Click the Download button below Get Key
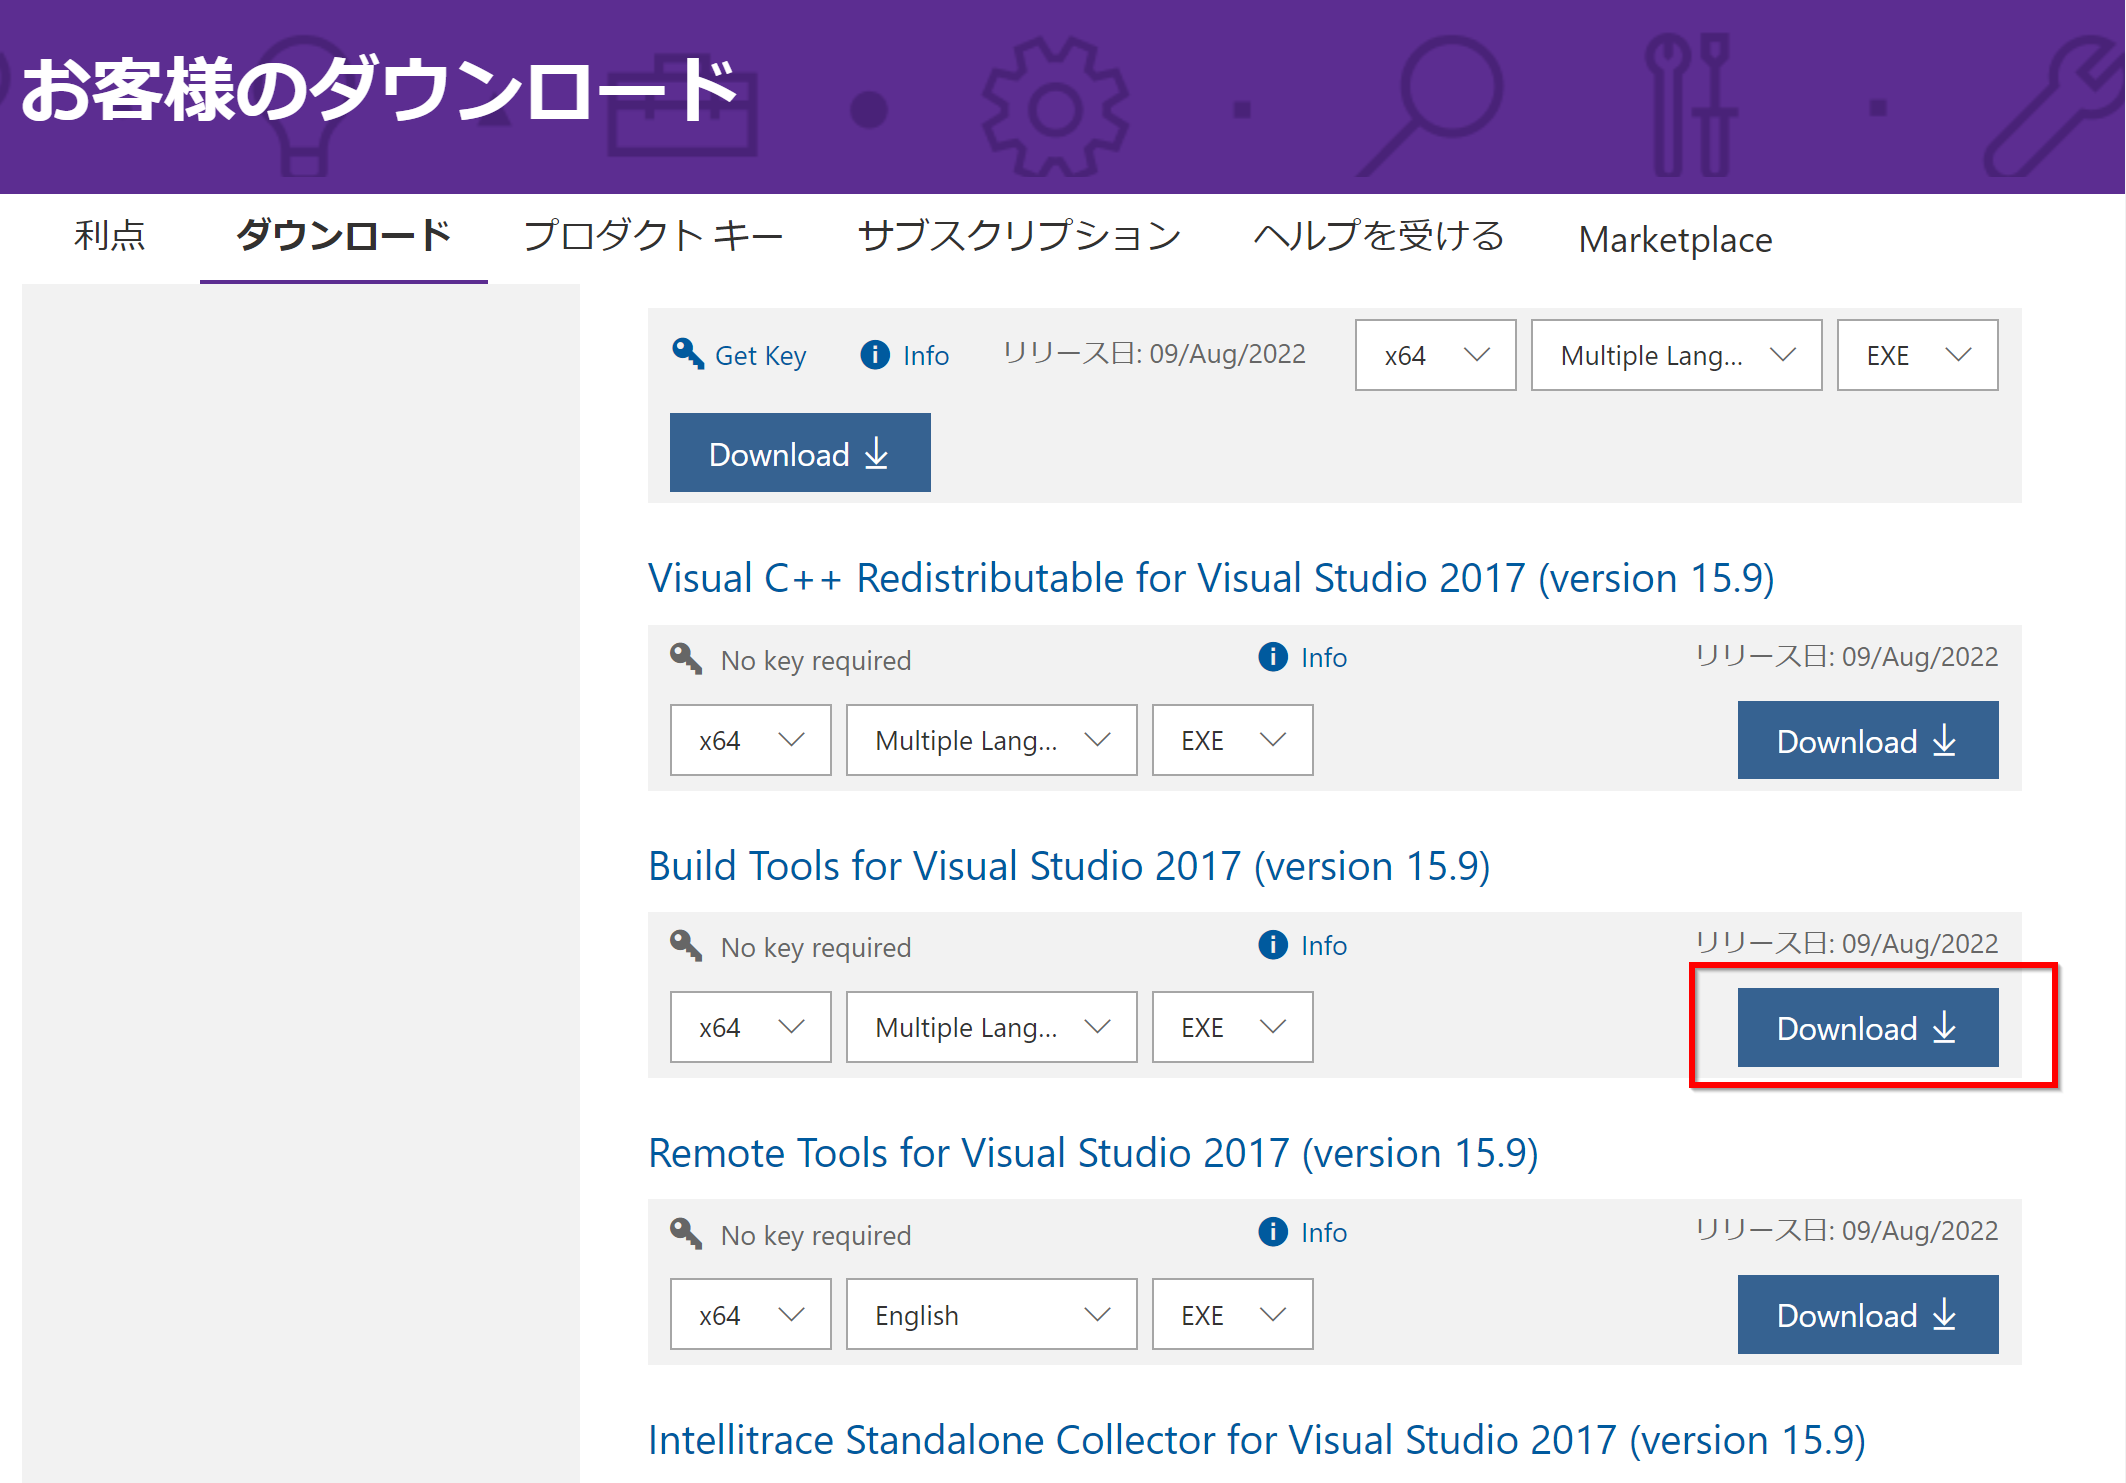Image resolution: width=2126 pixels, height=1483 pixels. point(800,453)
